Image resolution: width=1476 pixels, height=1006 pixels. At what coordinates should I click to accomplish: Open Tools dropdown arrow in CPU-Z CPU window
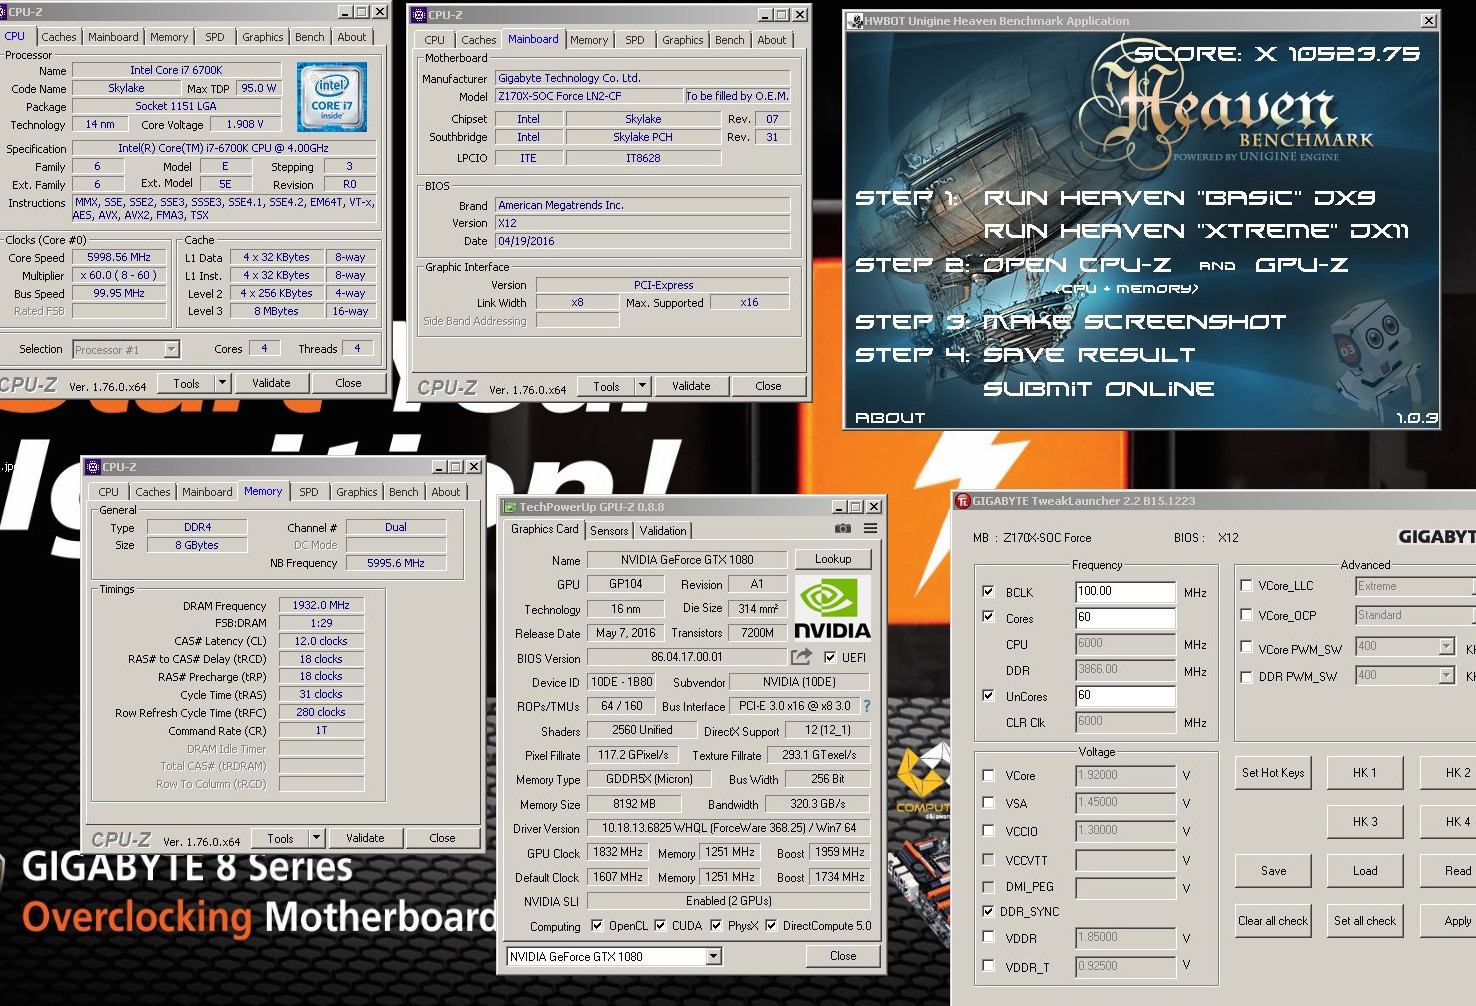pos(222,383)
